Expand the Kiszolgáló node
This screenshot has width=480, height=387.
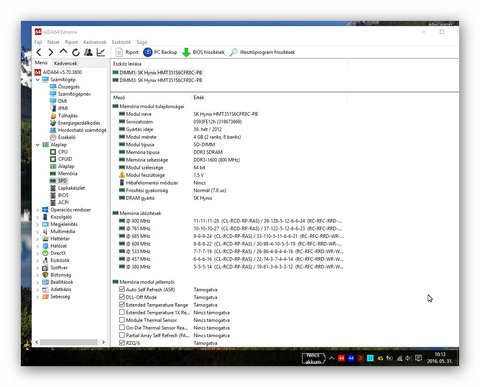(38, 217)
